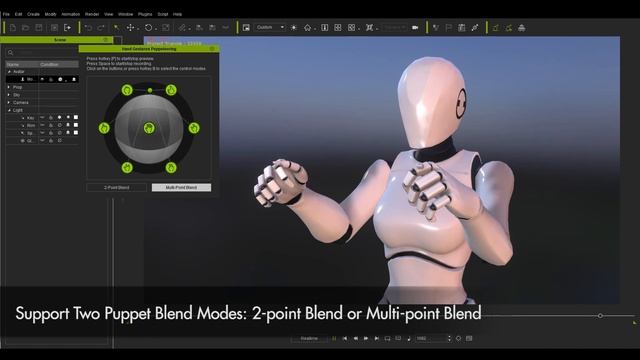This screenshot has width=640, height=360.
Task: Click the Open Project folder icon
Action: pos(25,28)
